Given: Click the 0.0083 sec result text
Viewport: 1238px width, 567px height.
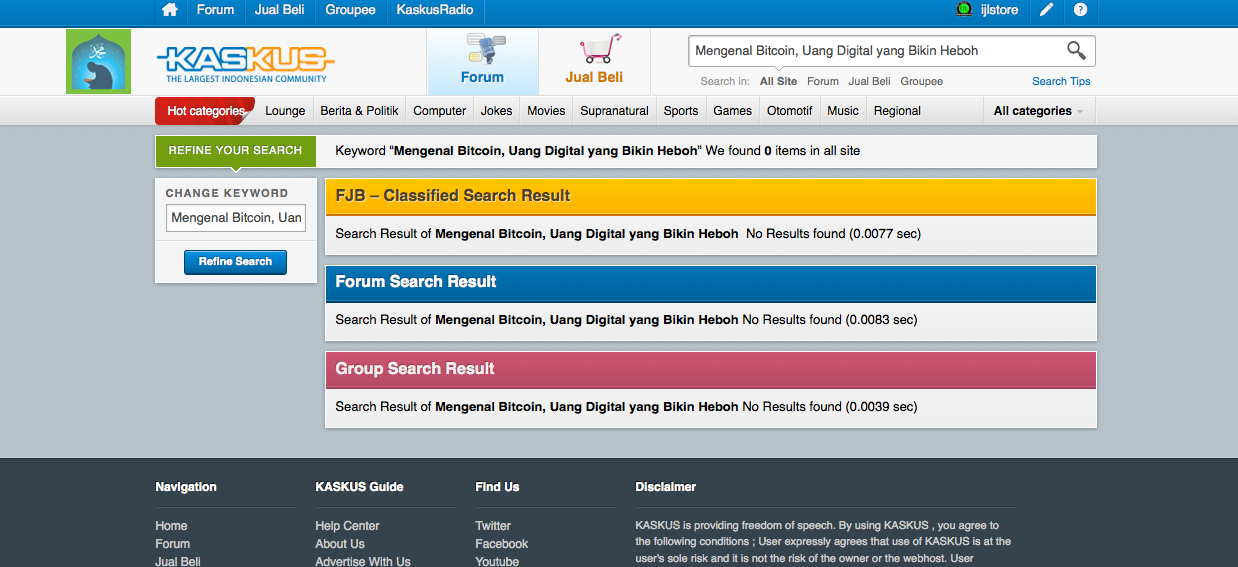Looking at the screenshot, I should tap(882, 320).
